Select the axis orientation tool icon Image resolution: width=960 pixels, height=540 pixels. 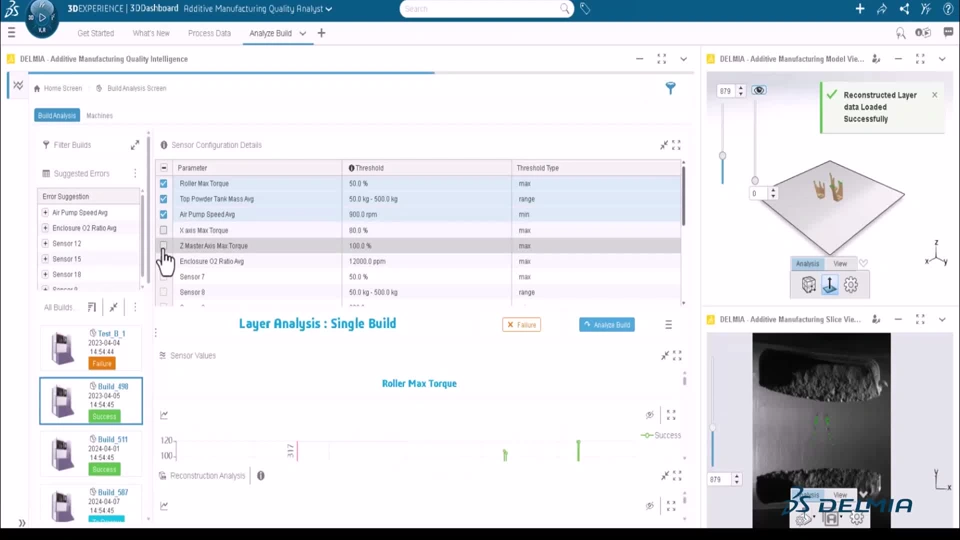point(830,285)
